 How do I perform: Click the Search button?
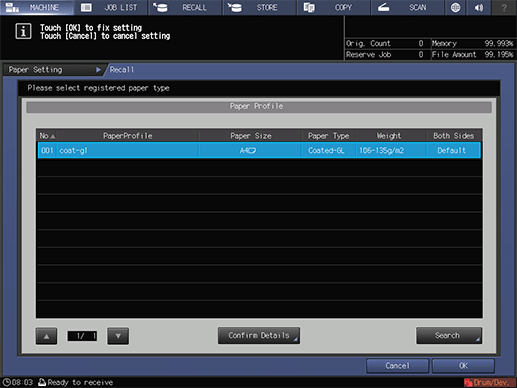click(x=449, y=335)
